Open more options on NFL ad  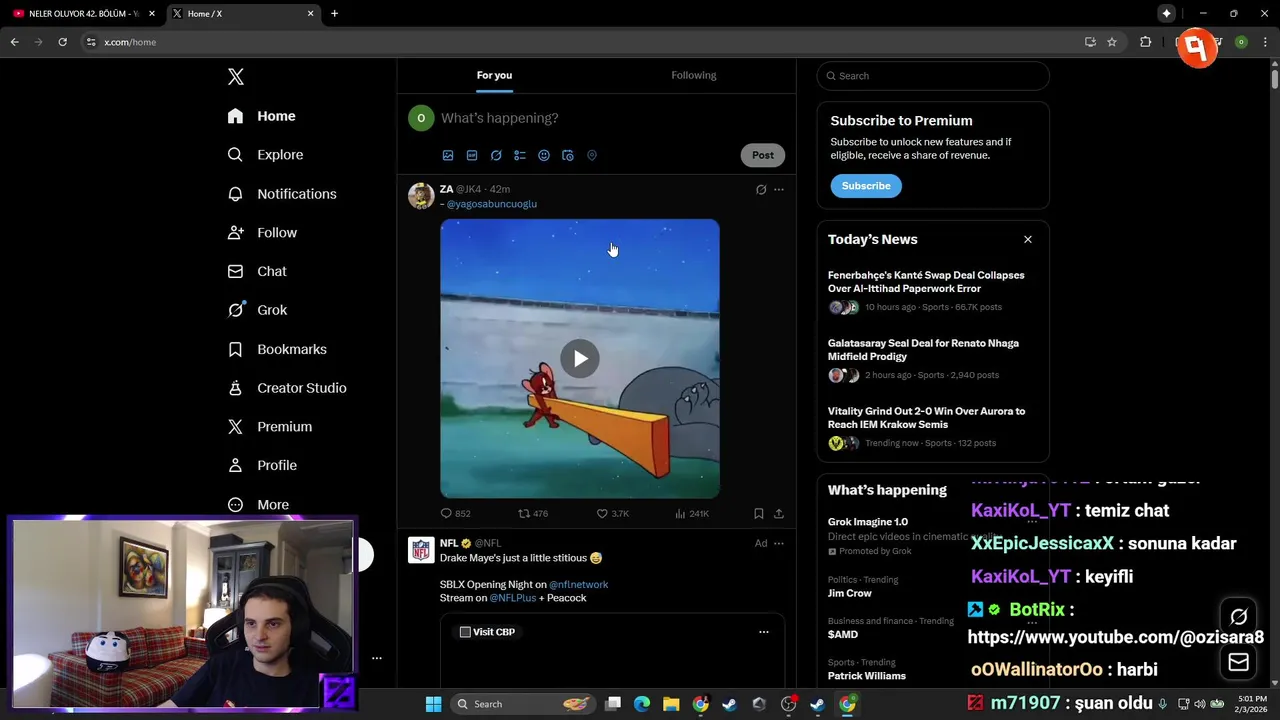coord(779,544)
